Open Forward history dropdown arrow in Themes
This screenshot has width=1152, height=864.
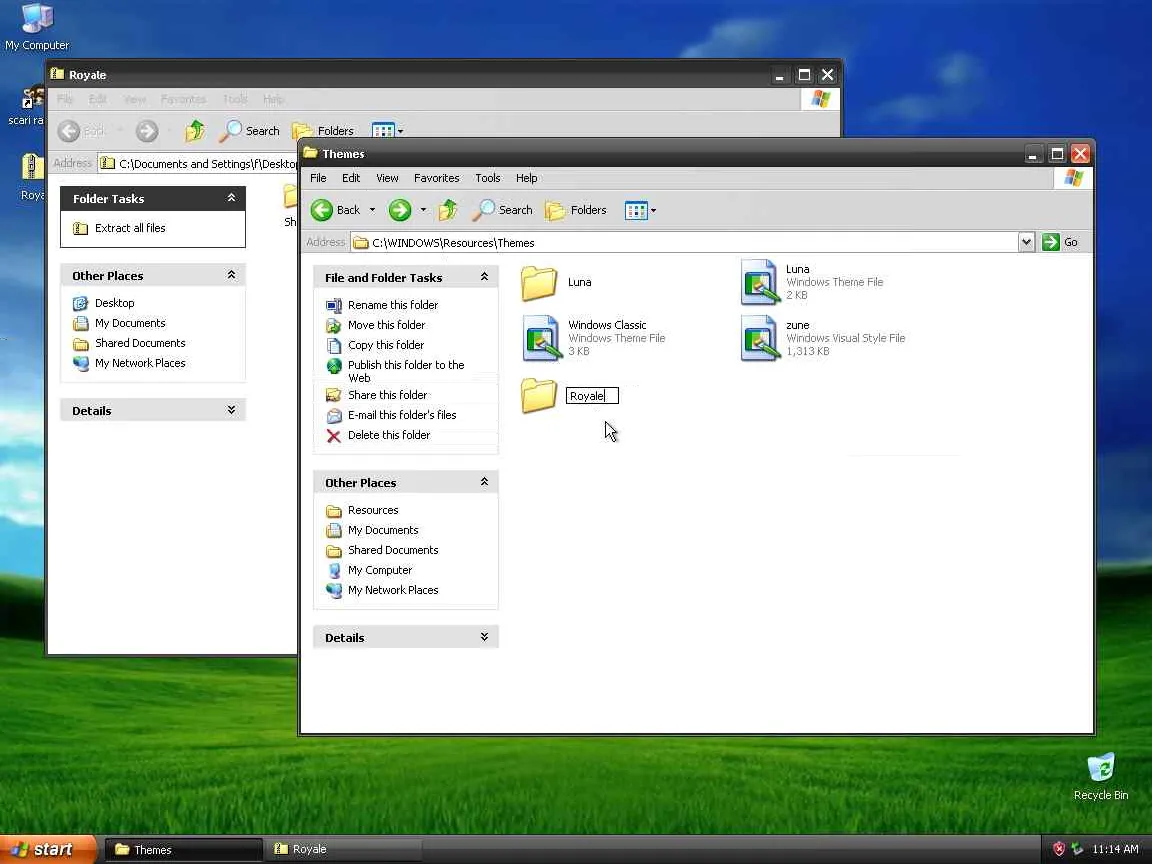click(423, 210)
